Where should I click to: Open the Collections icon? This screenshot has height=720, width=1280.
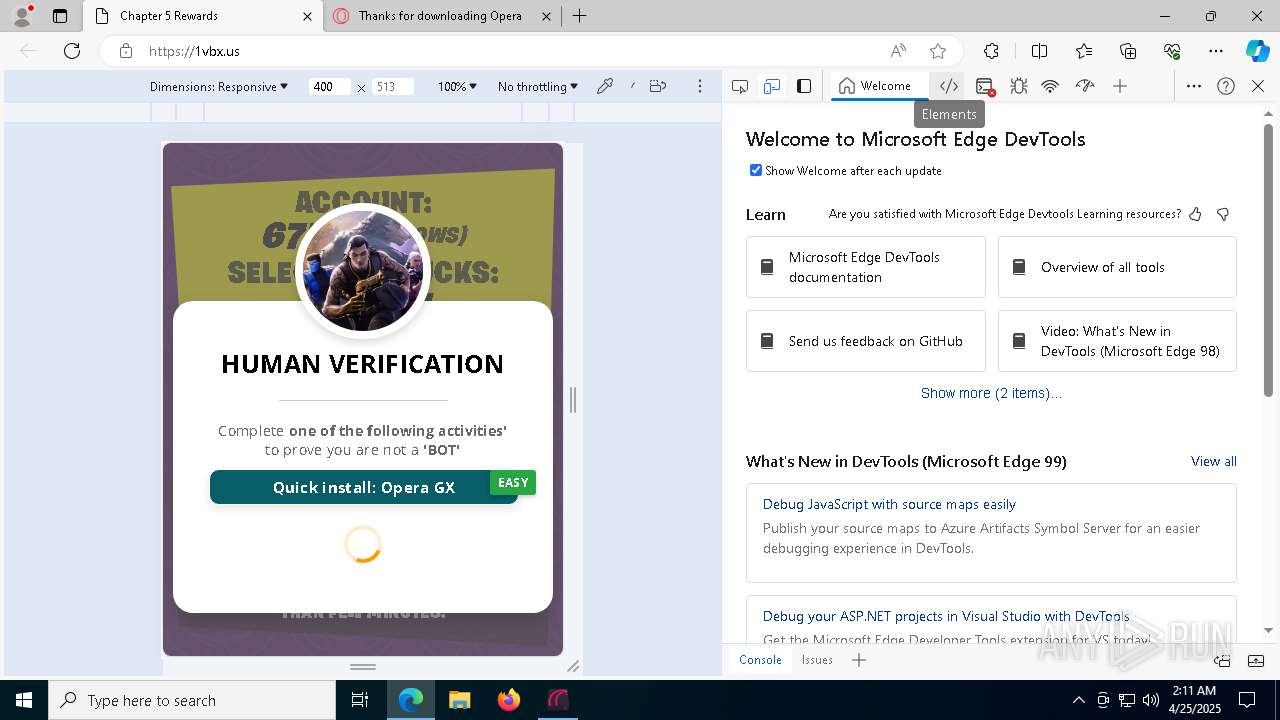1128,51
